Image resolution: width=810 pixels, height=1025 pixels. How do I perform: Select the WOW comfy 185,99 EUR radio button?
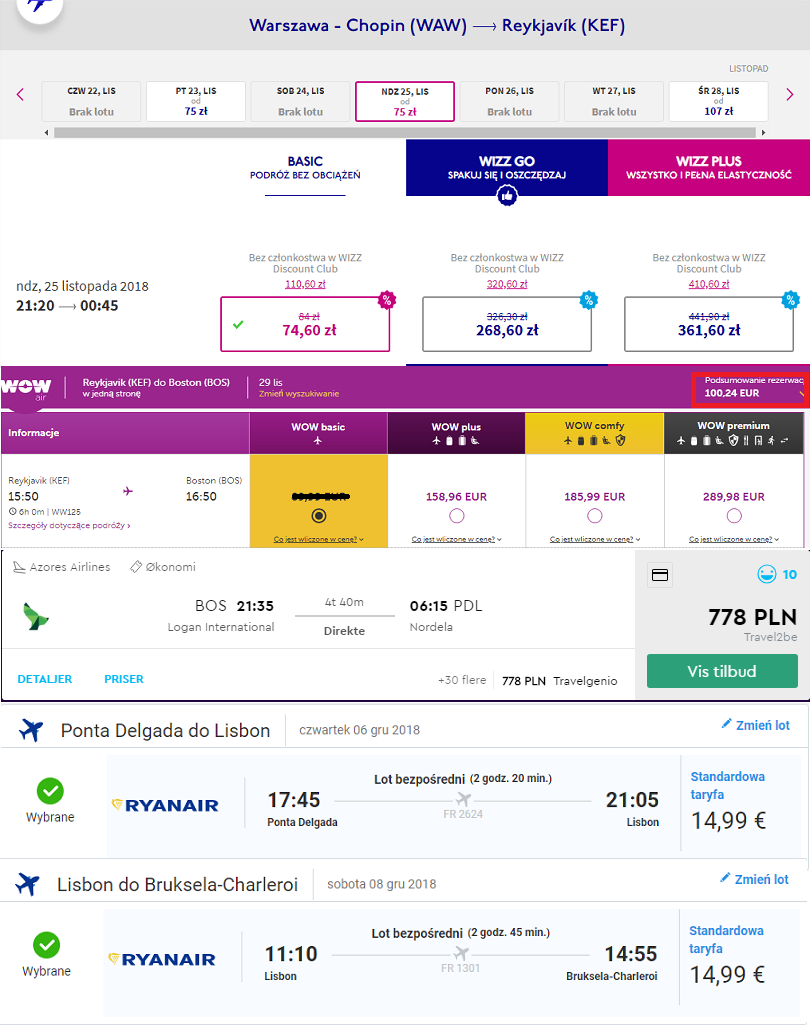[x=594, y=516]
